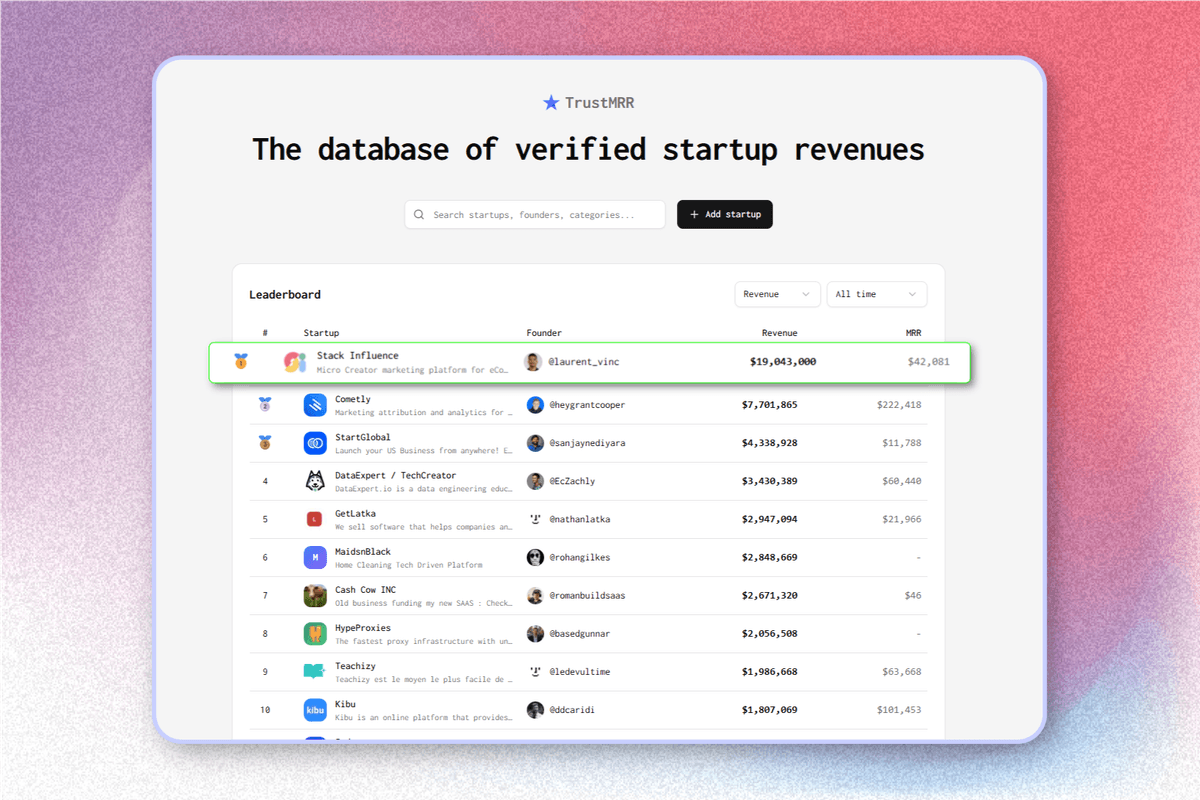Click @romanbuildsaas next to Cash Cow INC
The image size is (1200, 800).
tap(586, 595)
